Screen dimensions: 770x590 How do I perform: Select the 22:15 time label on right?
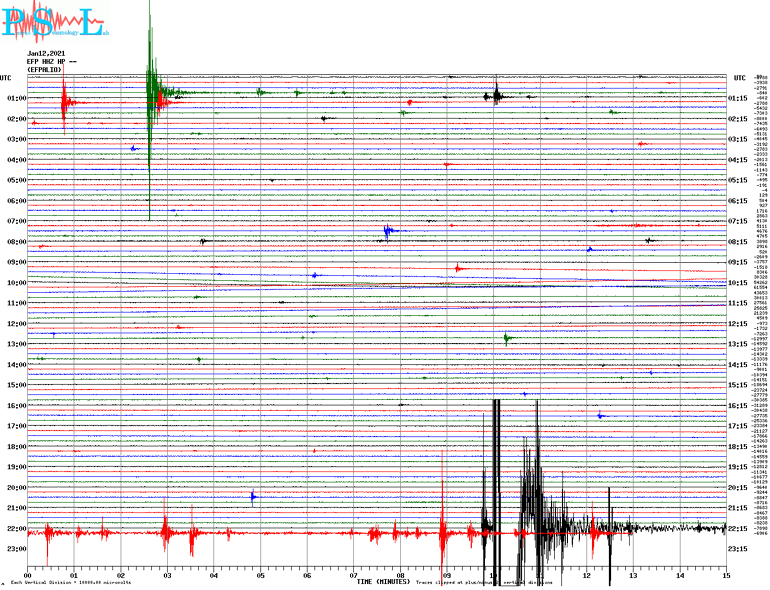tap(738, 529)
